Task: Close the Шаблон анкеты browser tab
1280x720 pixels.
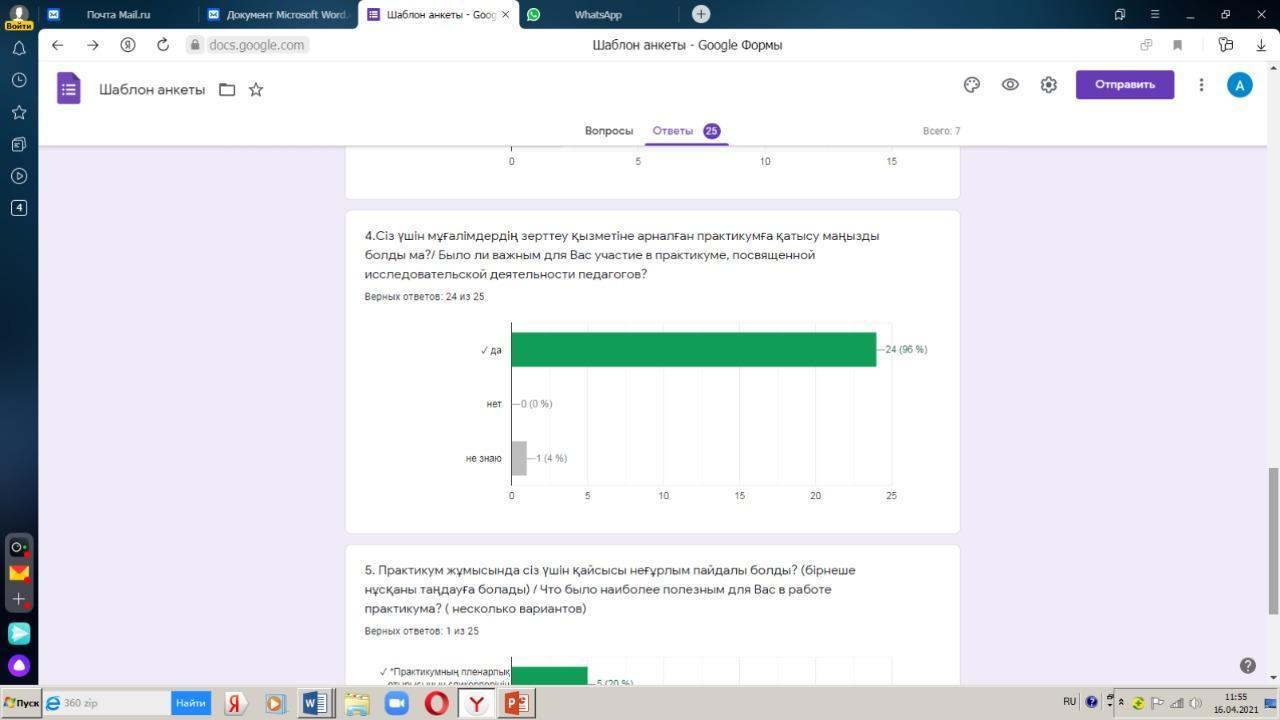Action: click(505, 14)
